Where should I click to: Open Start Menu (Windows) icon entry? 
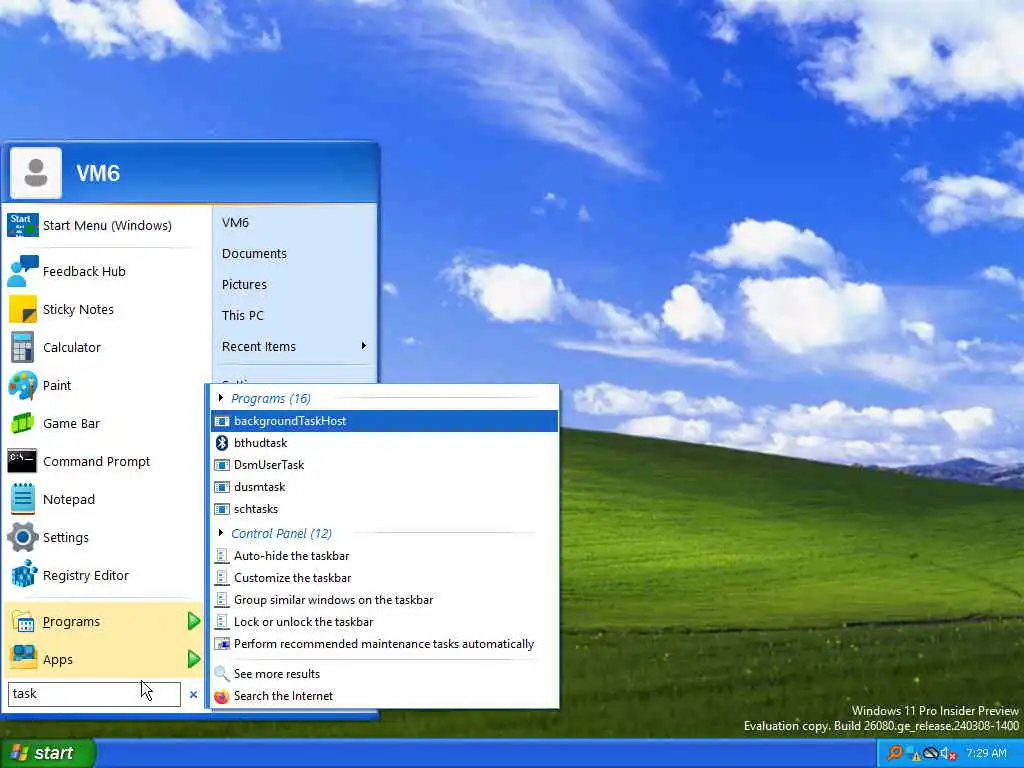[x=22, y=225]
